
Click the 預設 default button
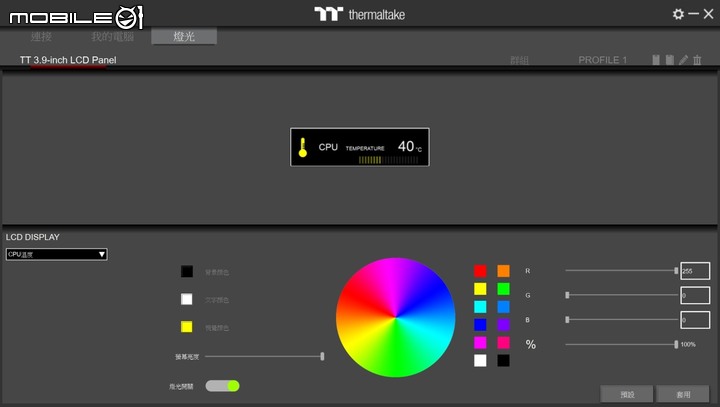[x=627, y=394]
